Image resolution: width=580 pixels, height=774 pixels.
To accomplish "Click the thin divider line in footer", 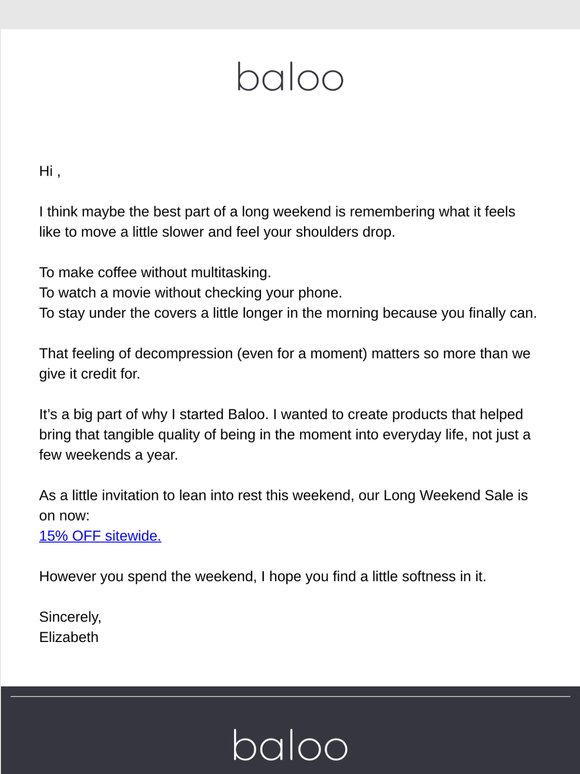I will tap(290, 697).
